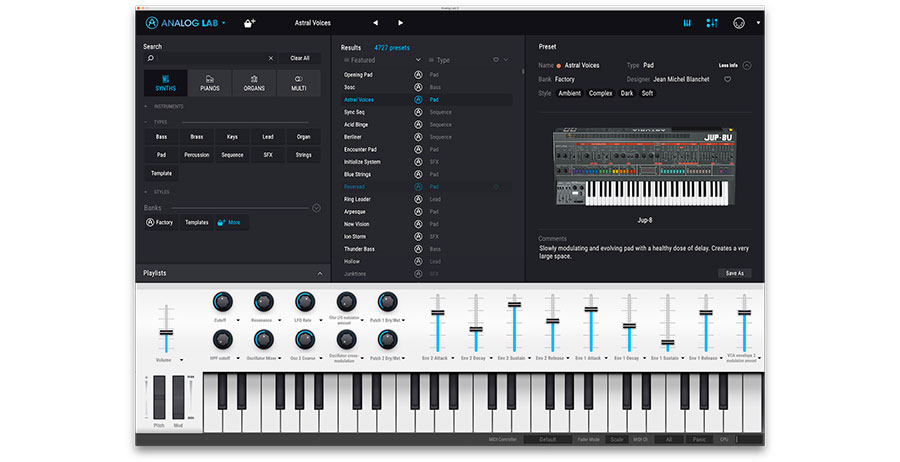Filter by Percussion type
Viewport: 900px width, 462px height.
point(197,155)
